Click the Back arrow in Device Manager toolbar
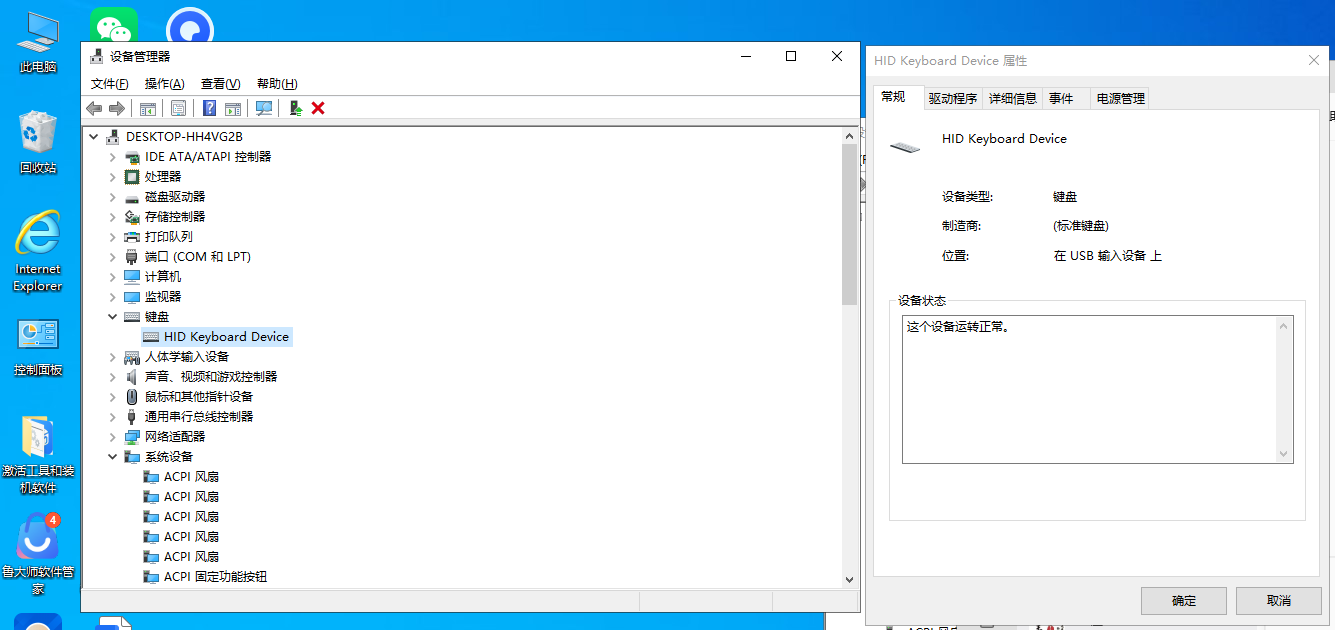Viewport: 1335px width, 630px height. pyautogui.click(x=94, y=108)
